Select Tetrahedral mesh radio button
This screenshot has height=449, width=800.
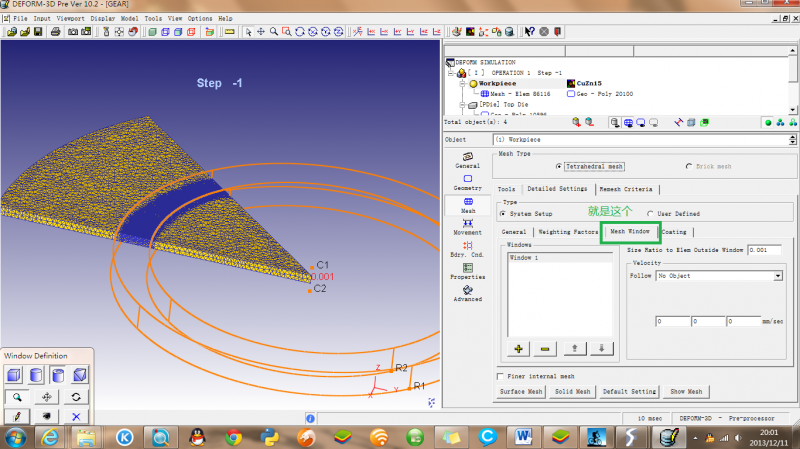point(561,166)
